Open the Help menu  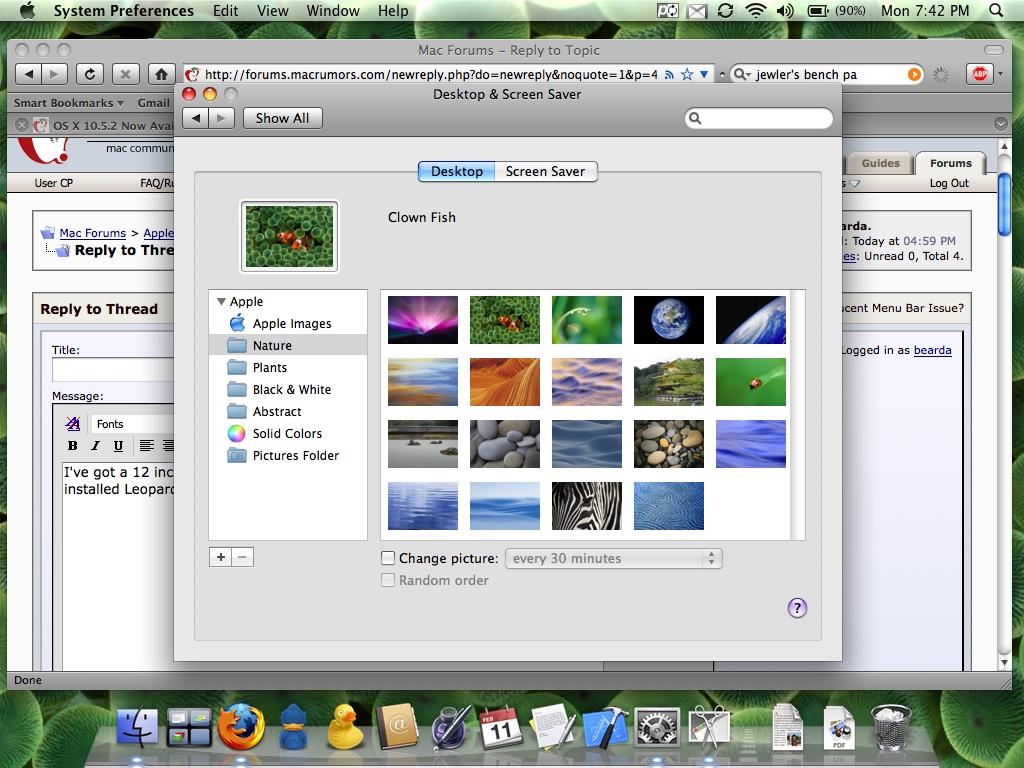[x=392, y=10]
